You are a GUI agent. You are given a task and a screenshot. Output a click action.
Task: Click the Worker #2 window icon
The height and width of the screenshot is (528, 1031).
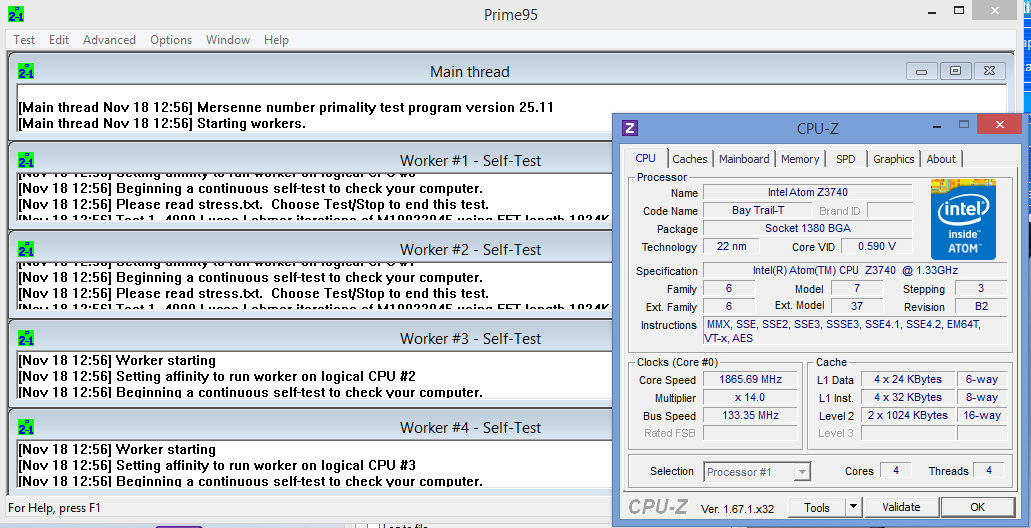(26, 250)
